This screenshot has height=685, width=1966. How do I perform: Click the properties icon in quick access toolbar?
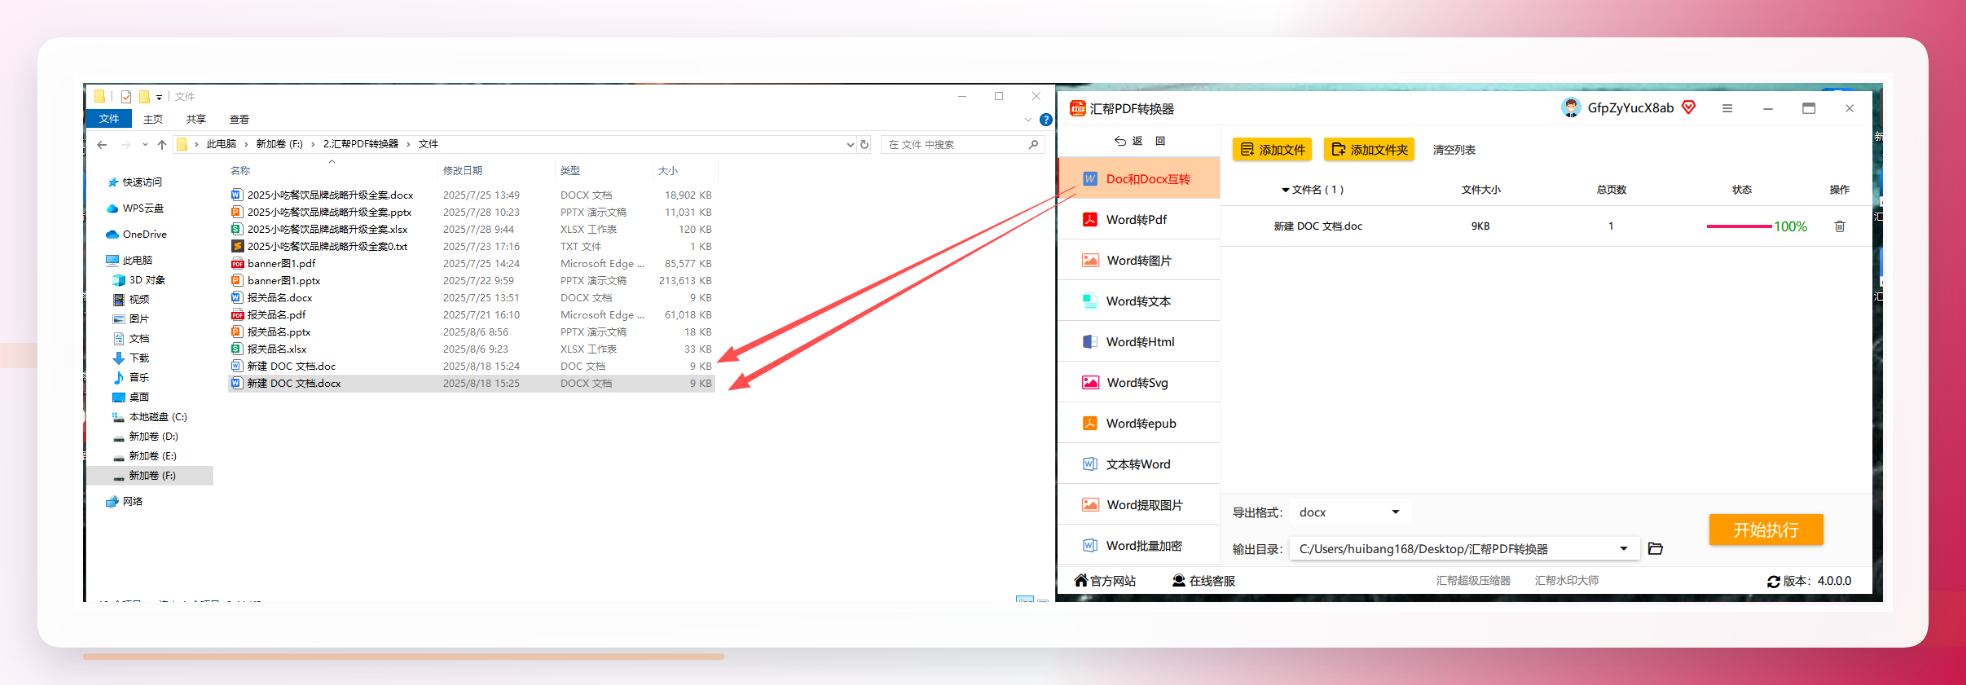(x=126, y=97)
